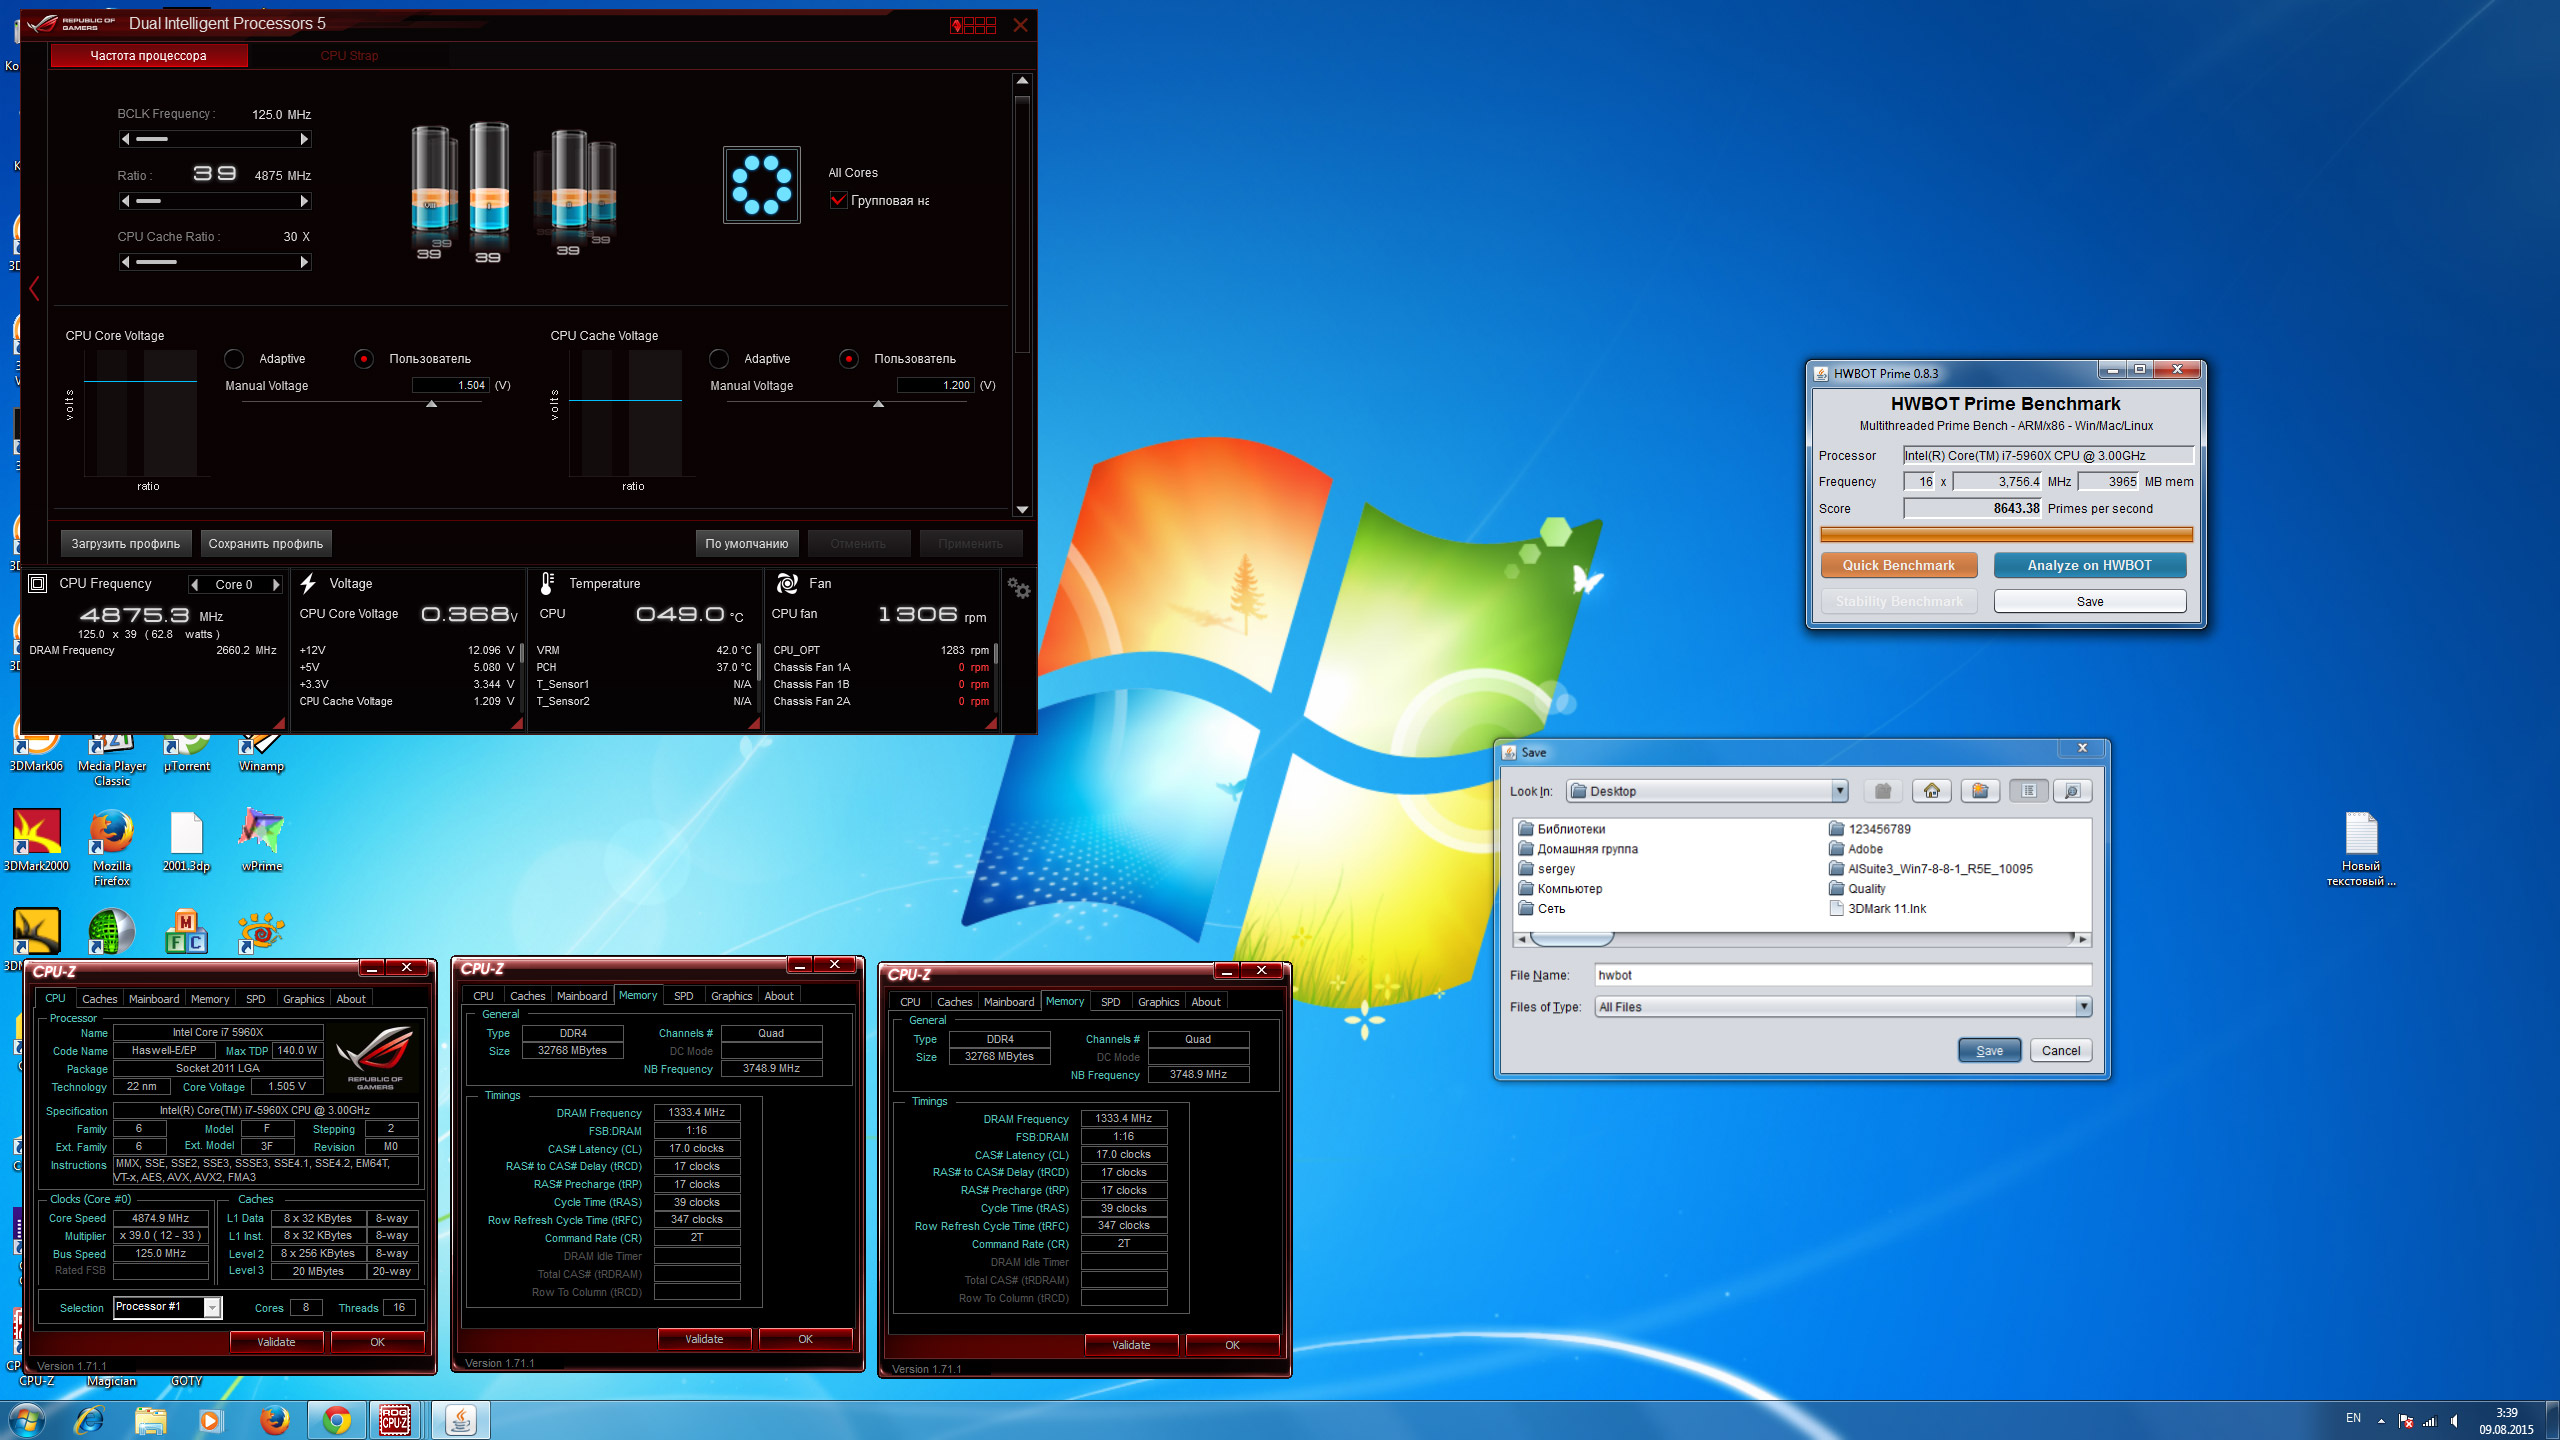
Task: Click the Create New Folder icon
Action: pos(1979,791)
